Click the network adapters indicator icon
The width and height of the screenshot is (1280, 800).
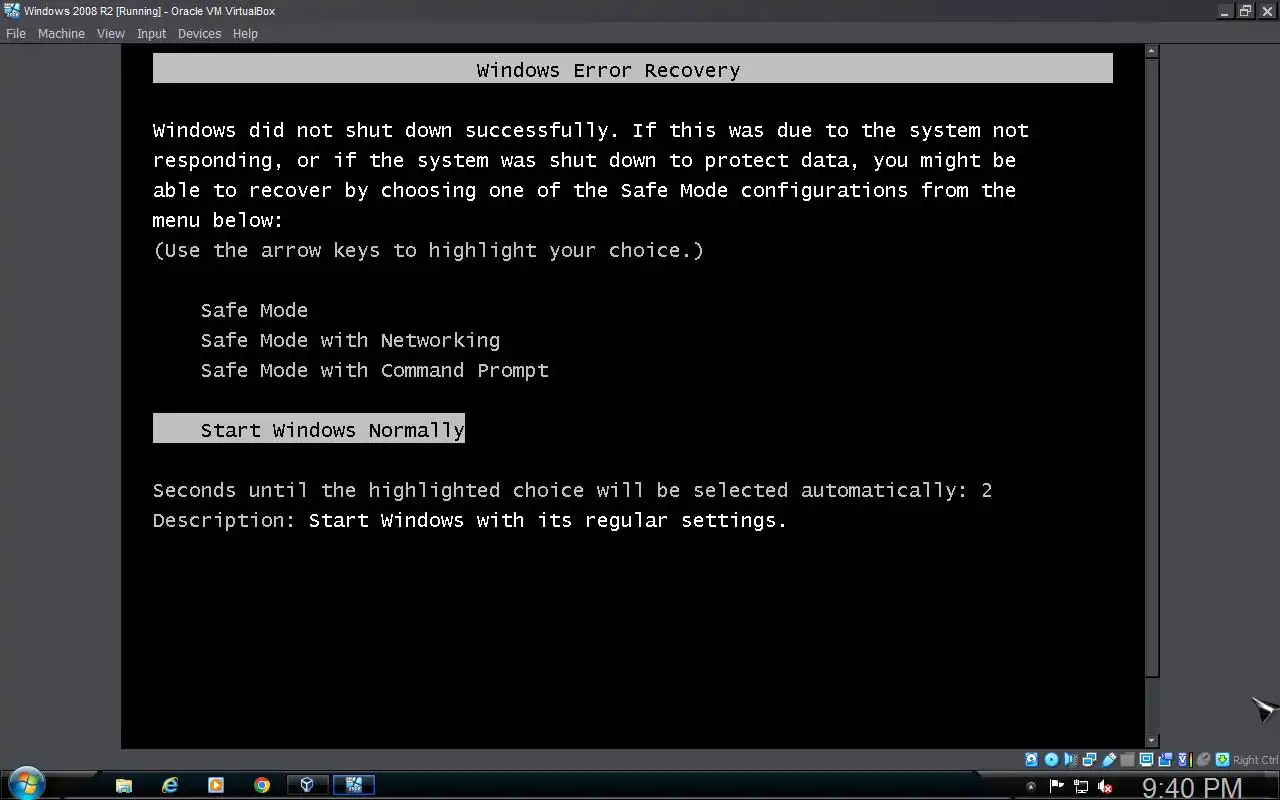coord(1089,760)
